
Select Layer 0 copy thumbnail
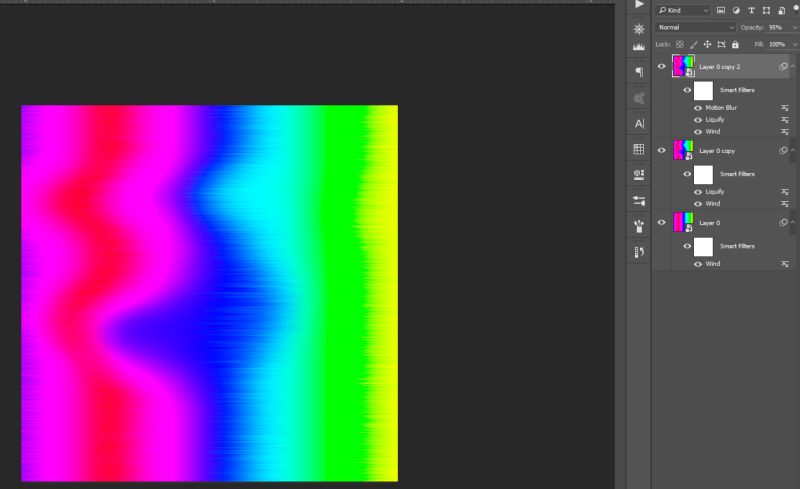[683, 151]
